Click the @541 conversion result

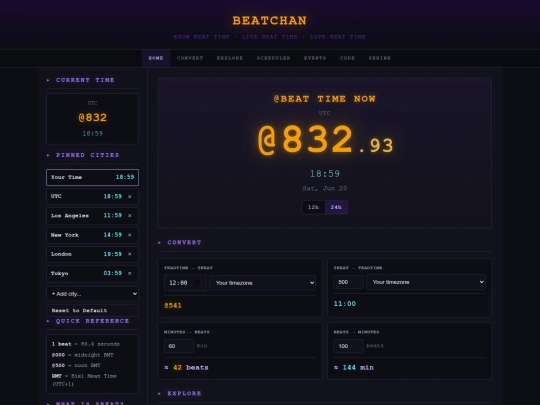point(173,305)
